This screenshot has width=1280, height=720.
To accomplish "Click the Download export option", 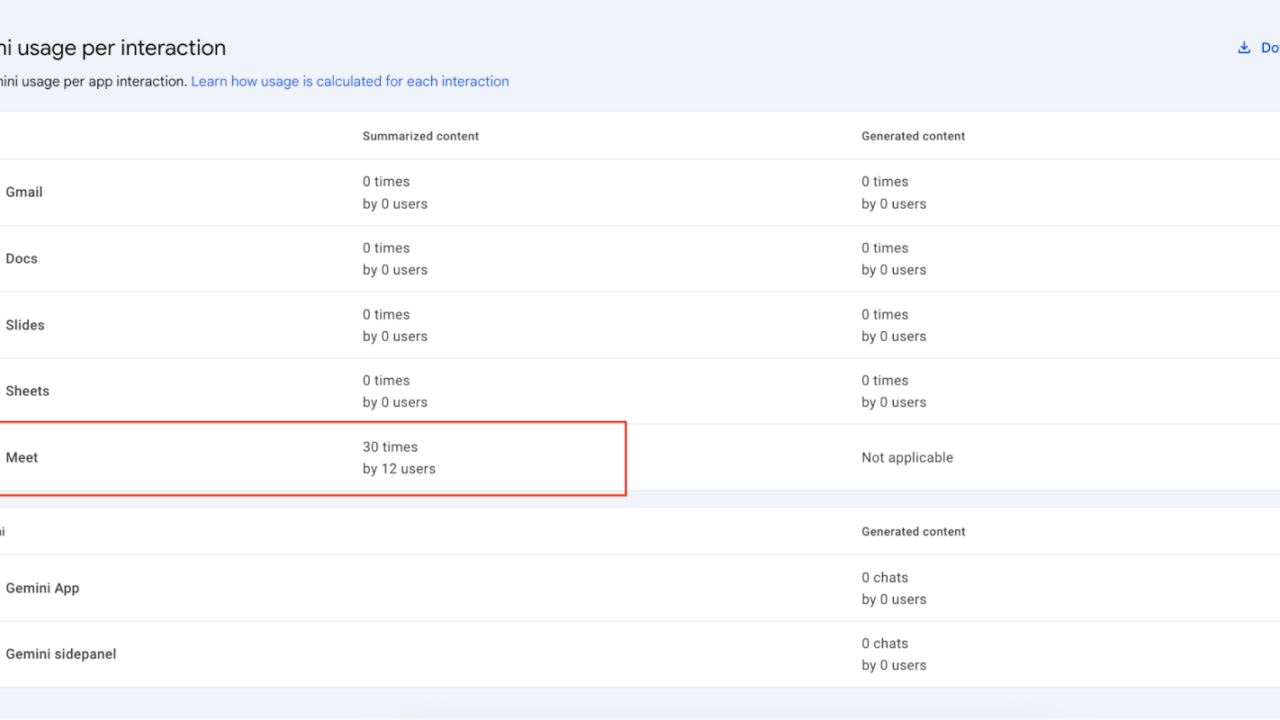I will click(1265, 47).
